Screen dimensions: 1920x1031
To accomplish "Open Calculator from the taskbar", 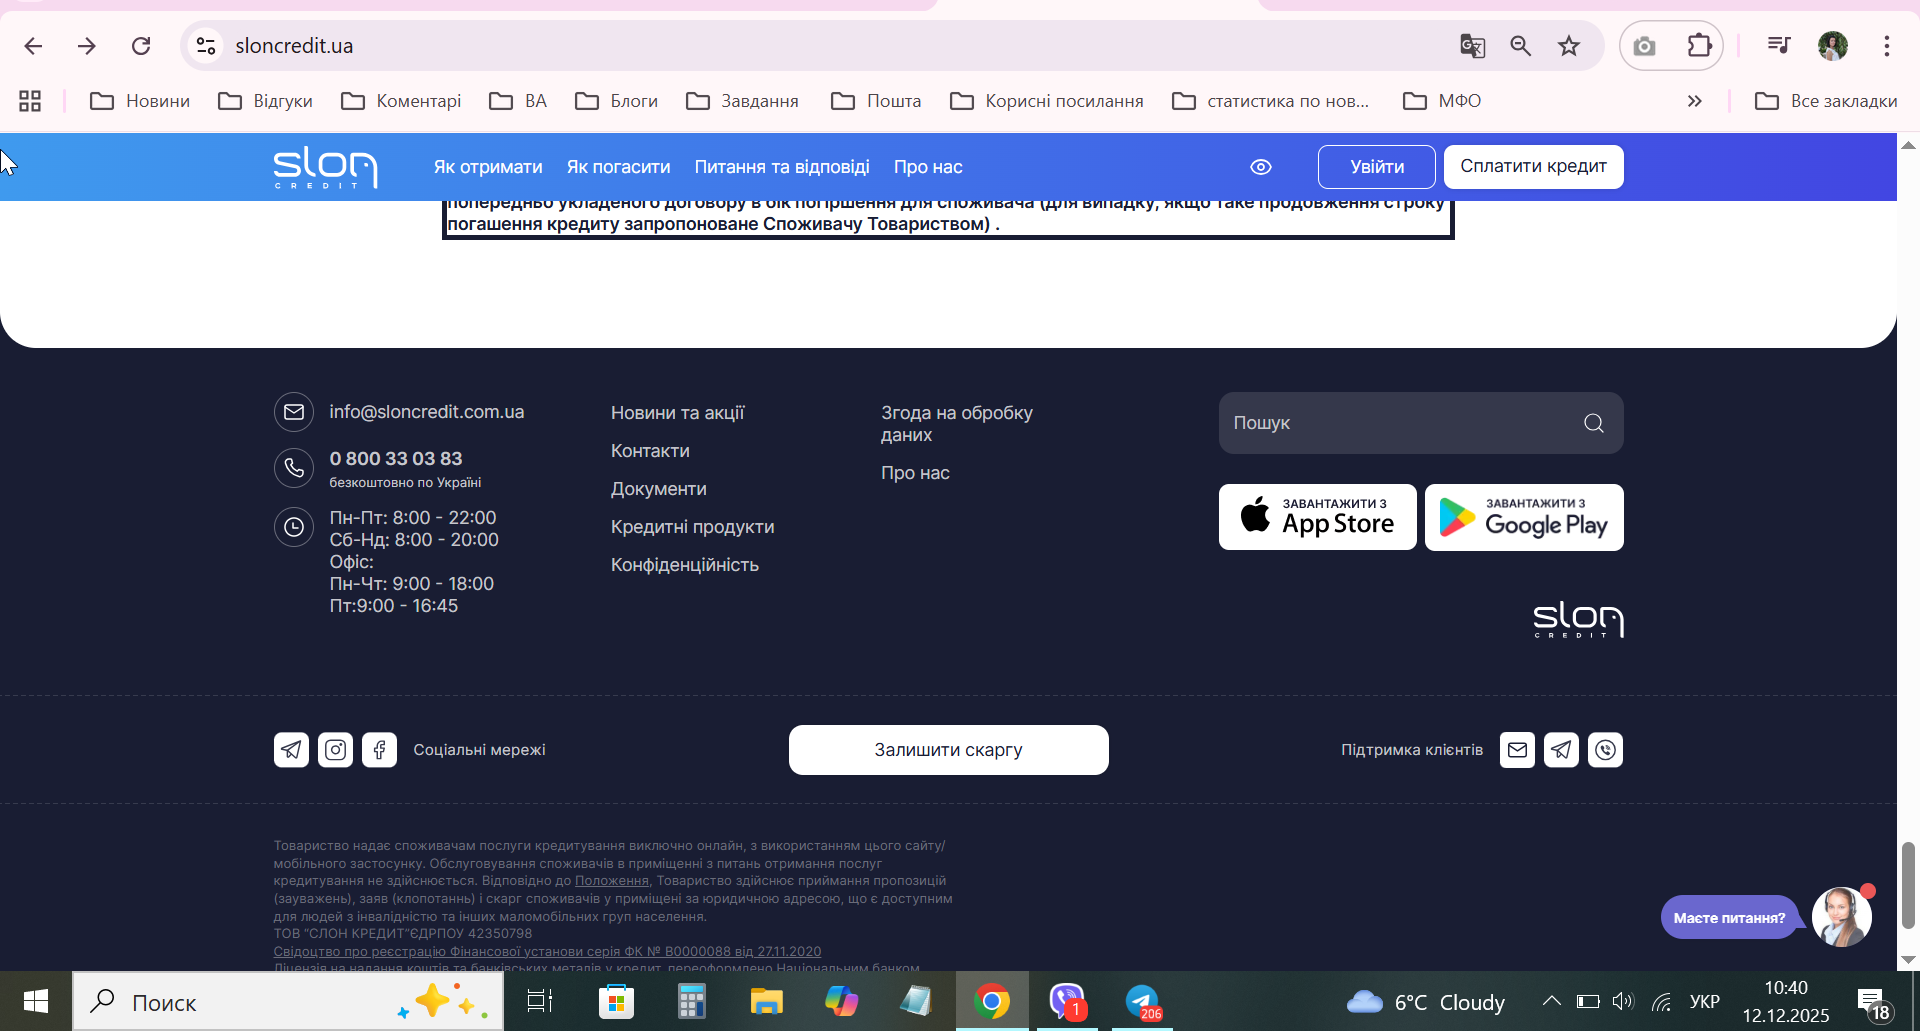I will pos(691,1001).
